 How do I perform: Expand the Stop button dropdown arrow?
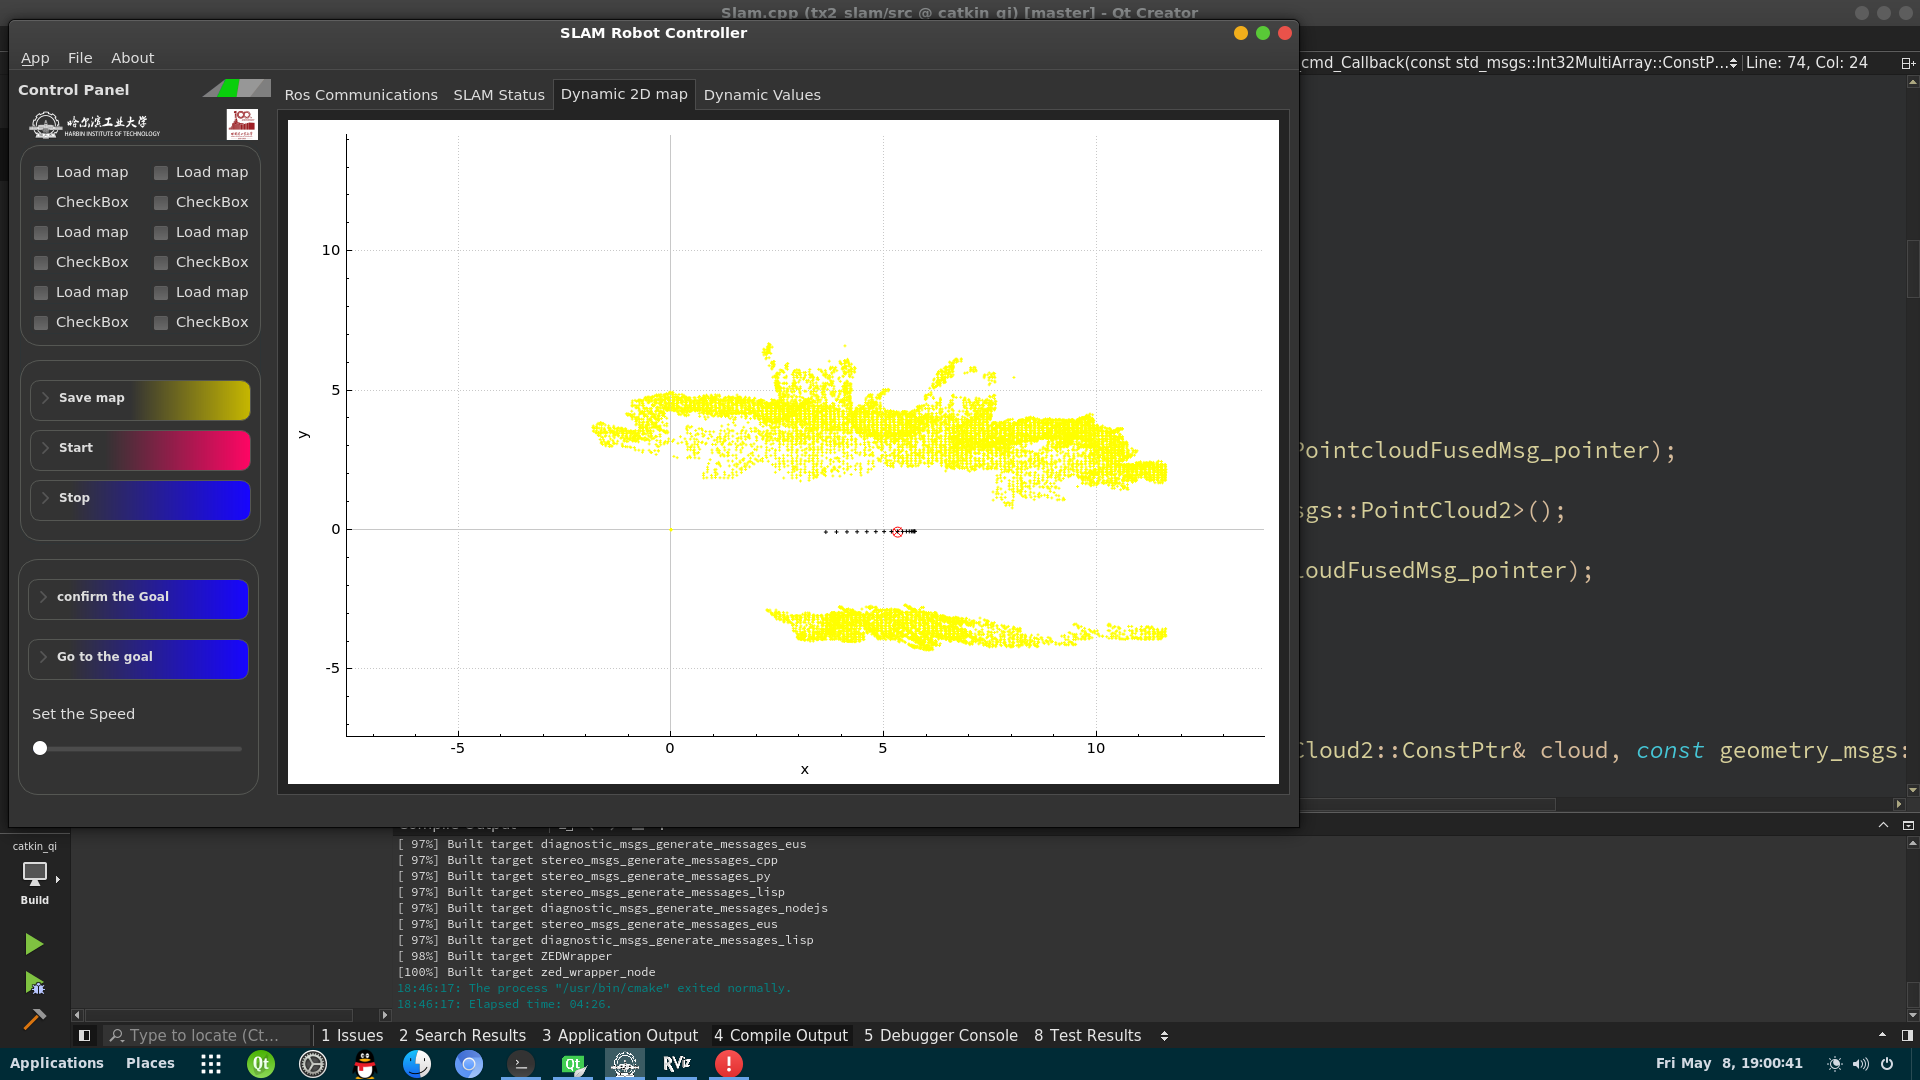(x=44, y=497)
